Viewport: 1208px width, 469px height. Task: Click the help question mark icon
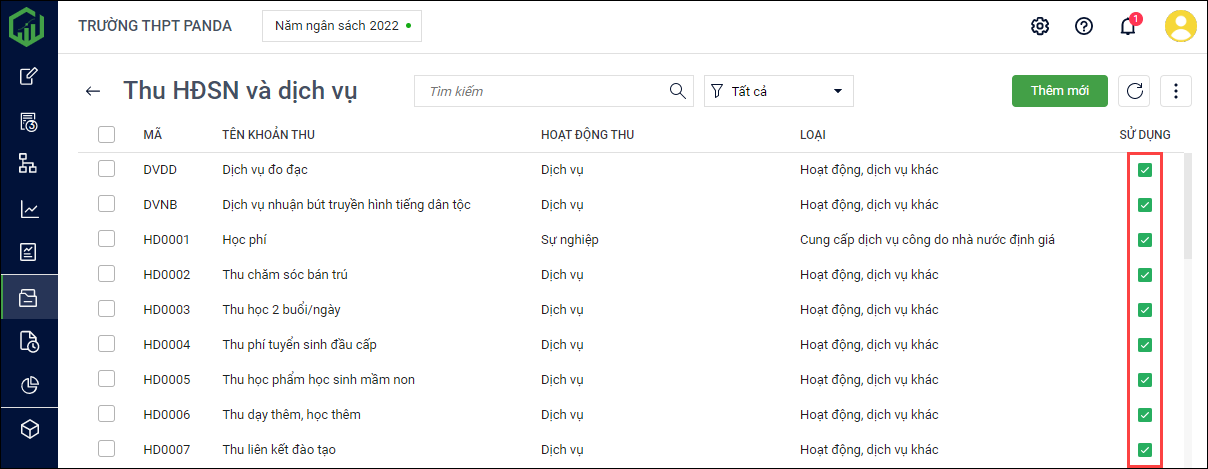pos(1083,26)
